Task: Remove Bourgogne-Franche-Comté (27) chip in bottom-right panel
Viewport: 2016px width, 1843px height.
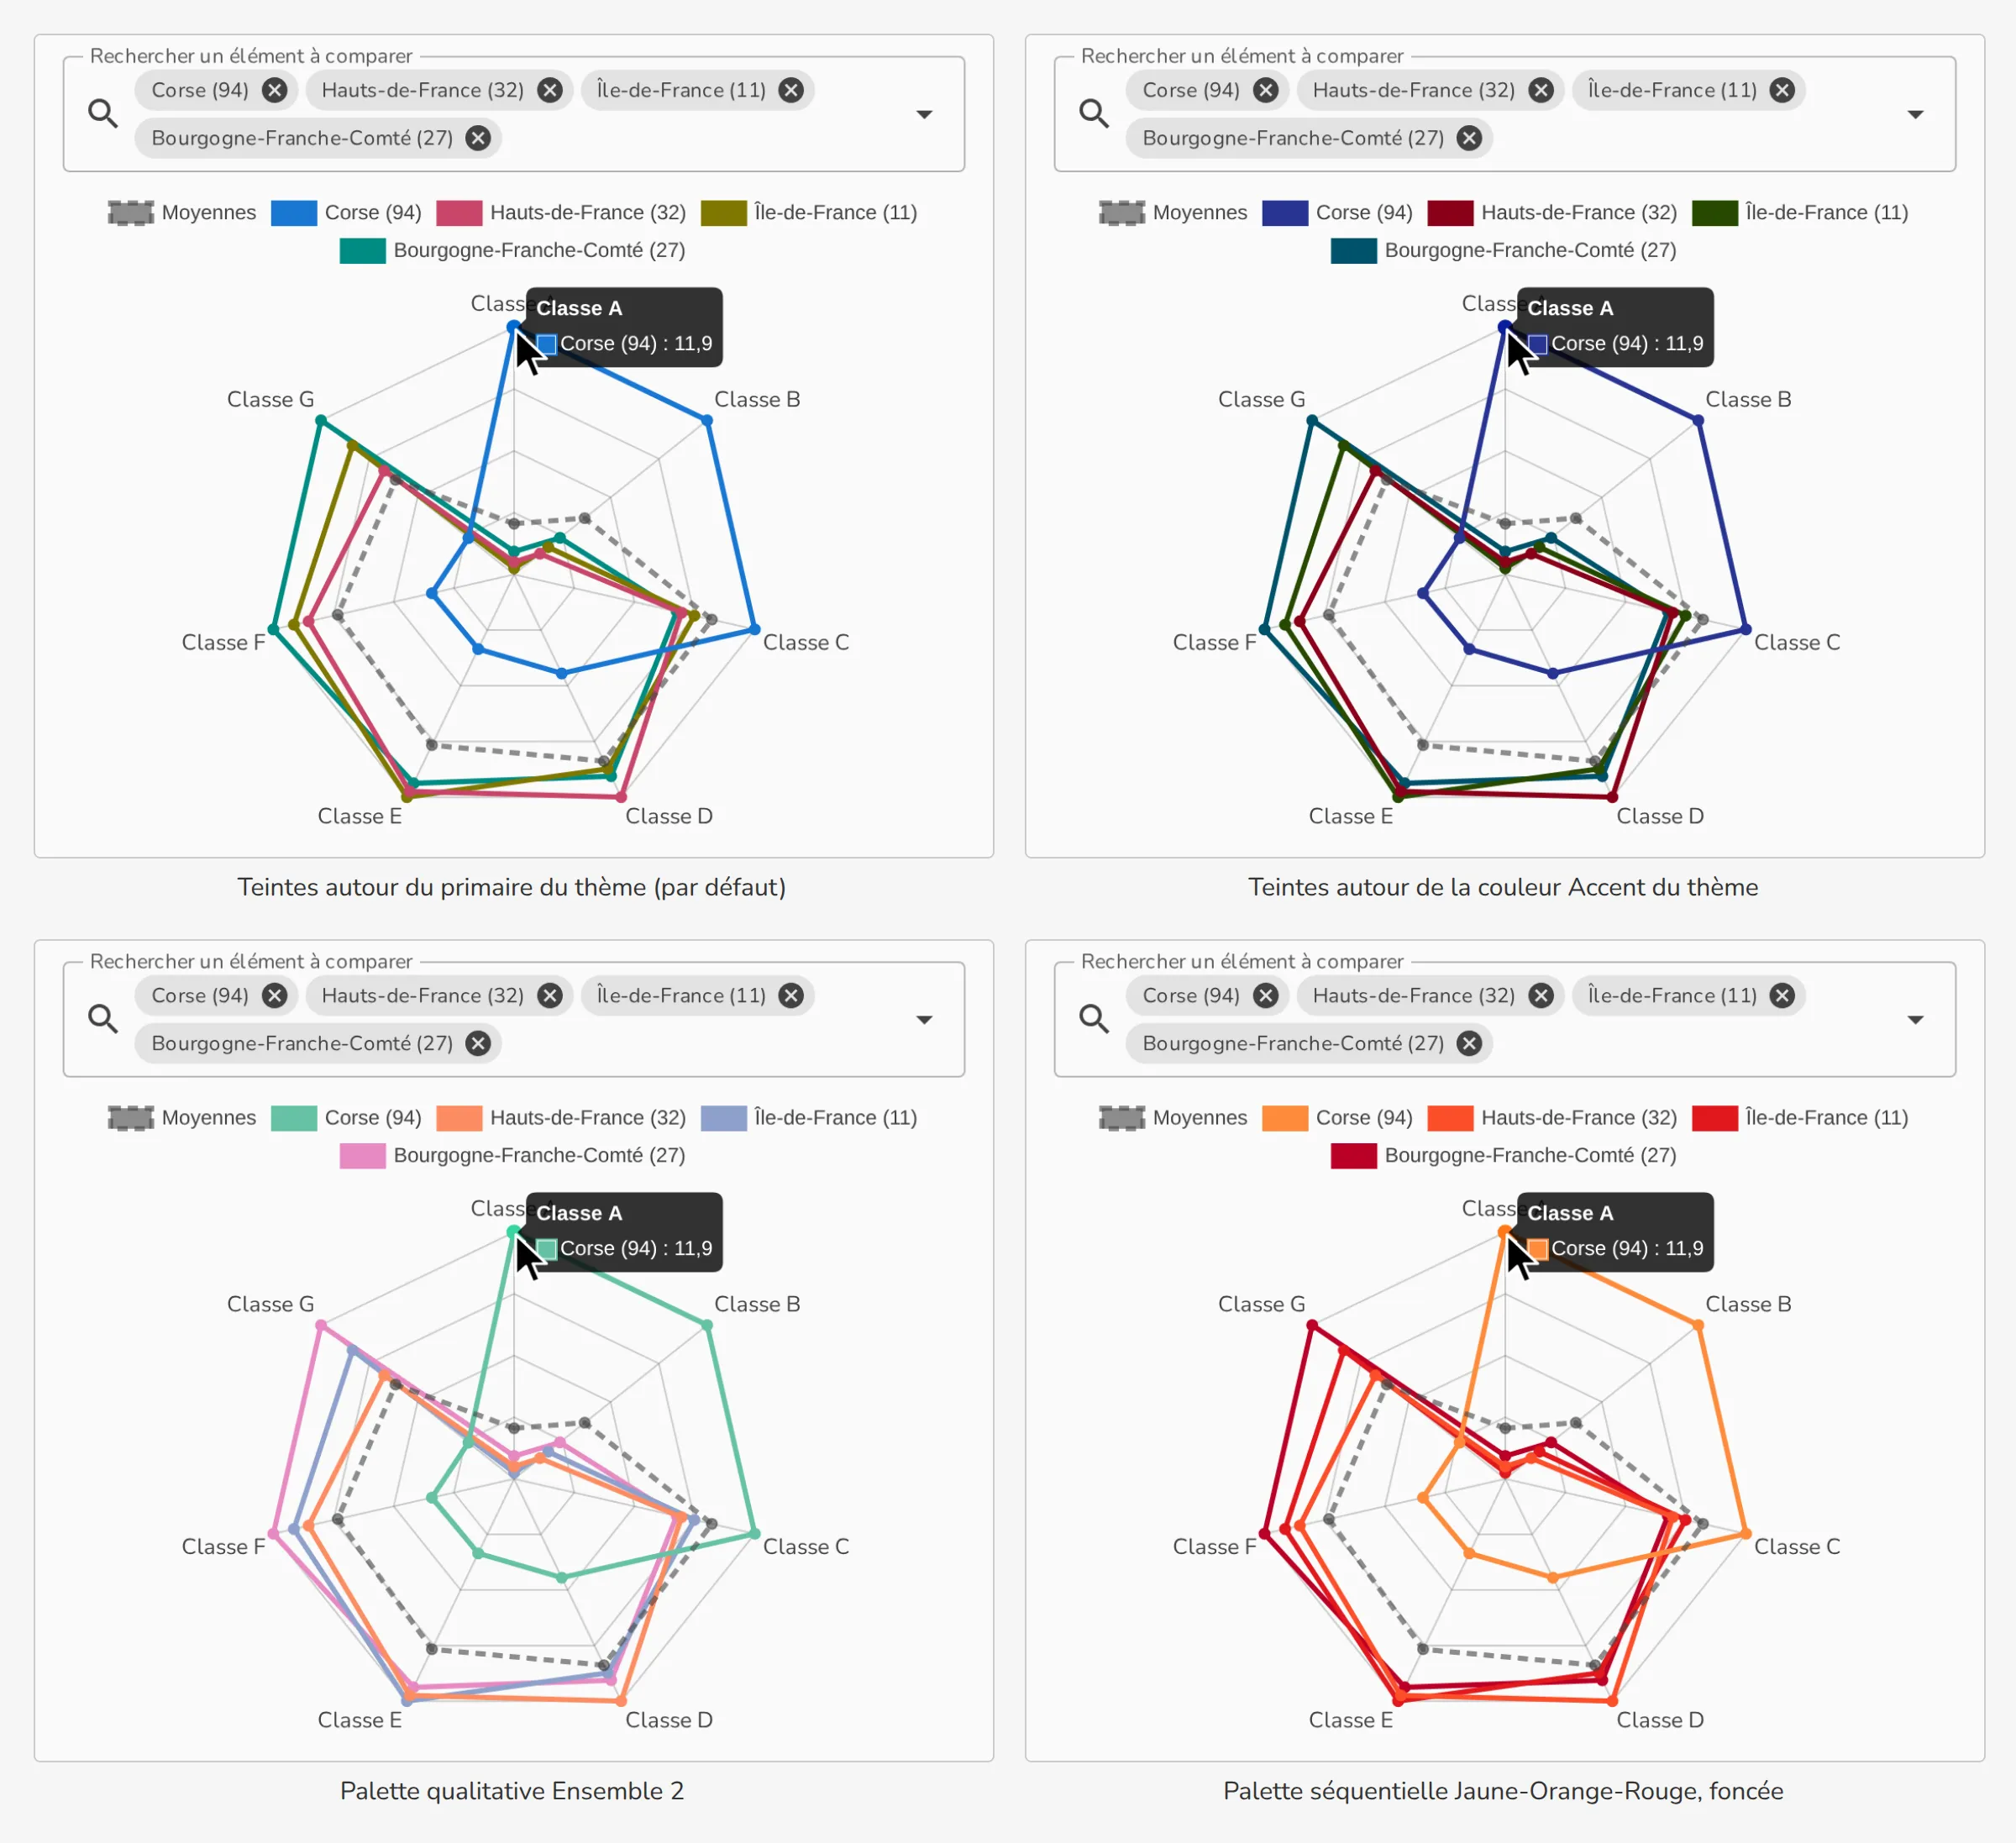Action: [x=1469, y=1043]
